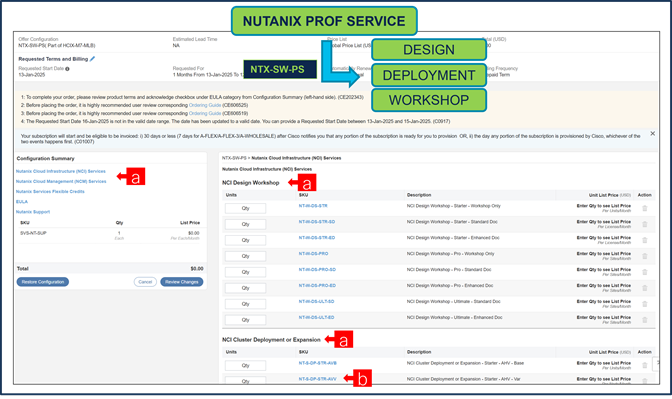Open Ordering Guide link for CE606525
The image size is (672, 399).
[205, 105]
